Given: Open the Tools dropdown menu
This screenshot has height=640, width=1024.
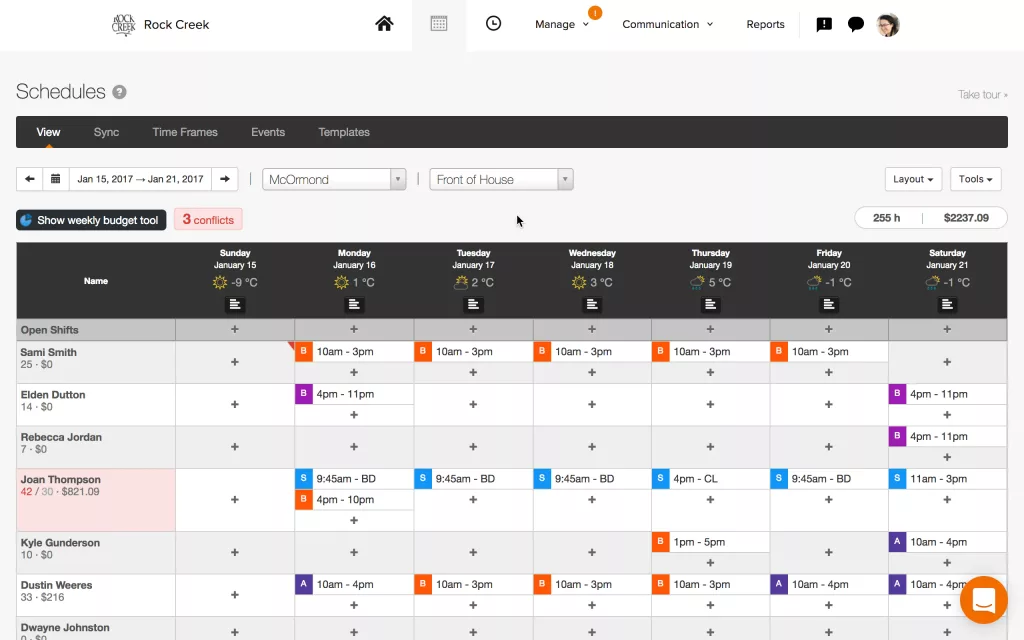Looking at the screenshot, I should point(975,179).
